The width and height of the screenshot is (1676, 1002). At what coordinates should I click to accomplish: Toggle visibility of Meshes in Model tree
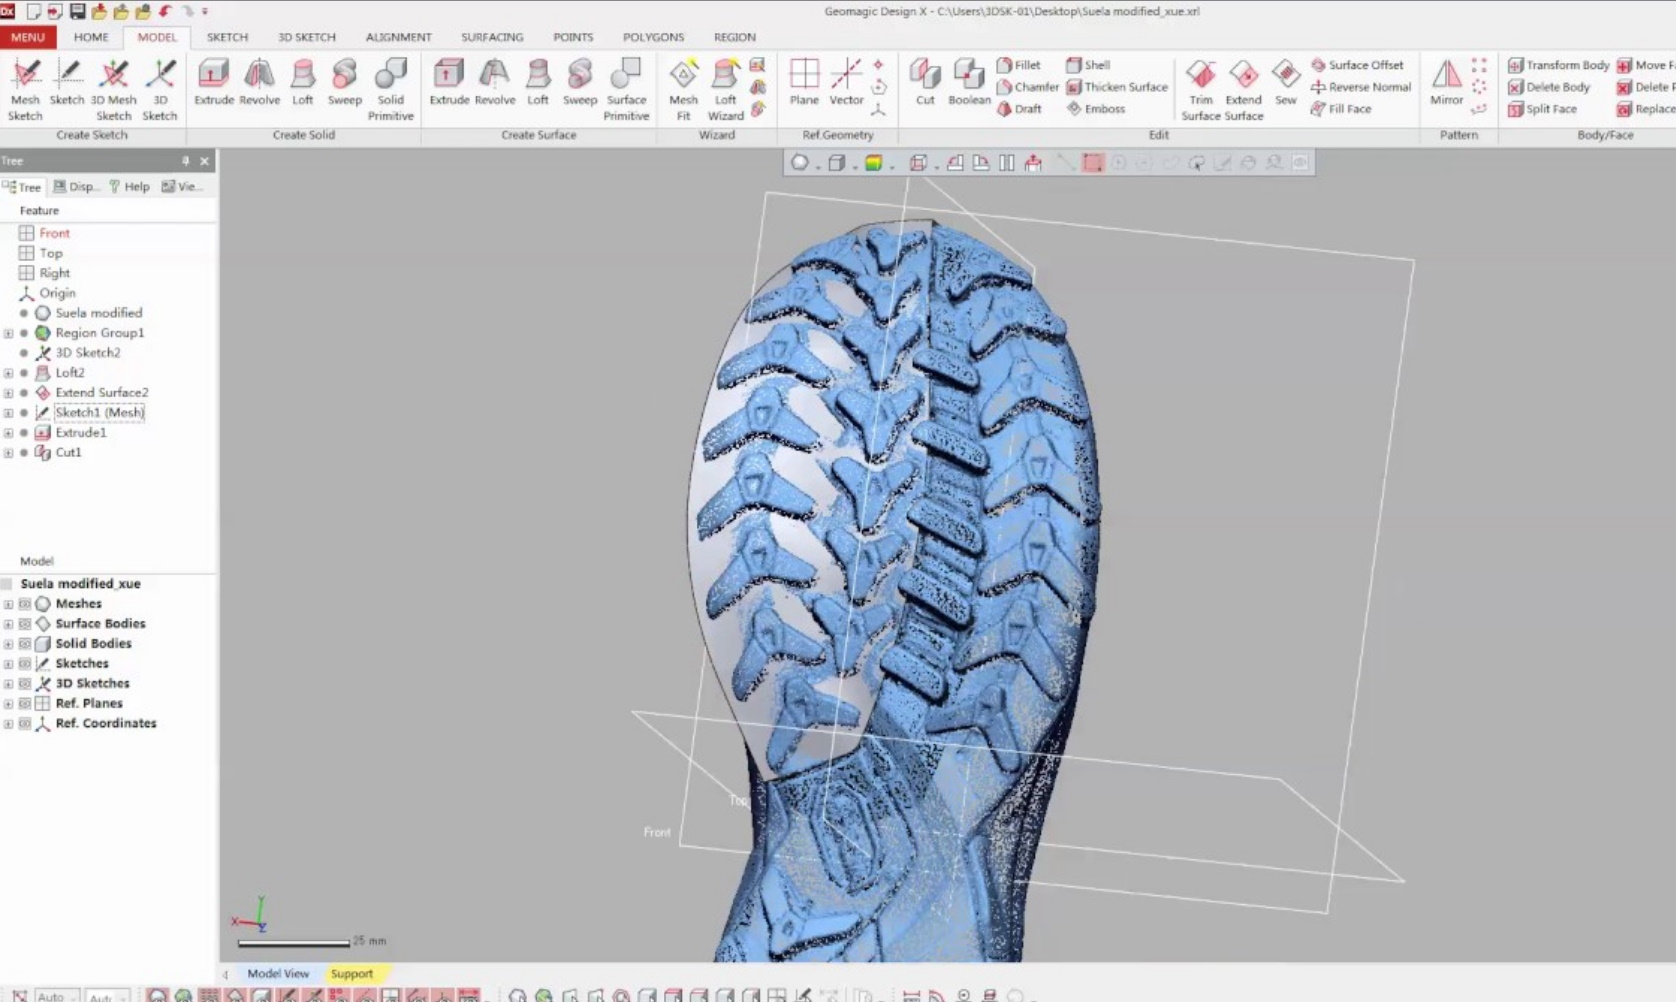pyautogui.click(x=25, y=604)
